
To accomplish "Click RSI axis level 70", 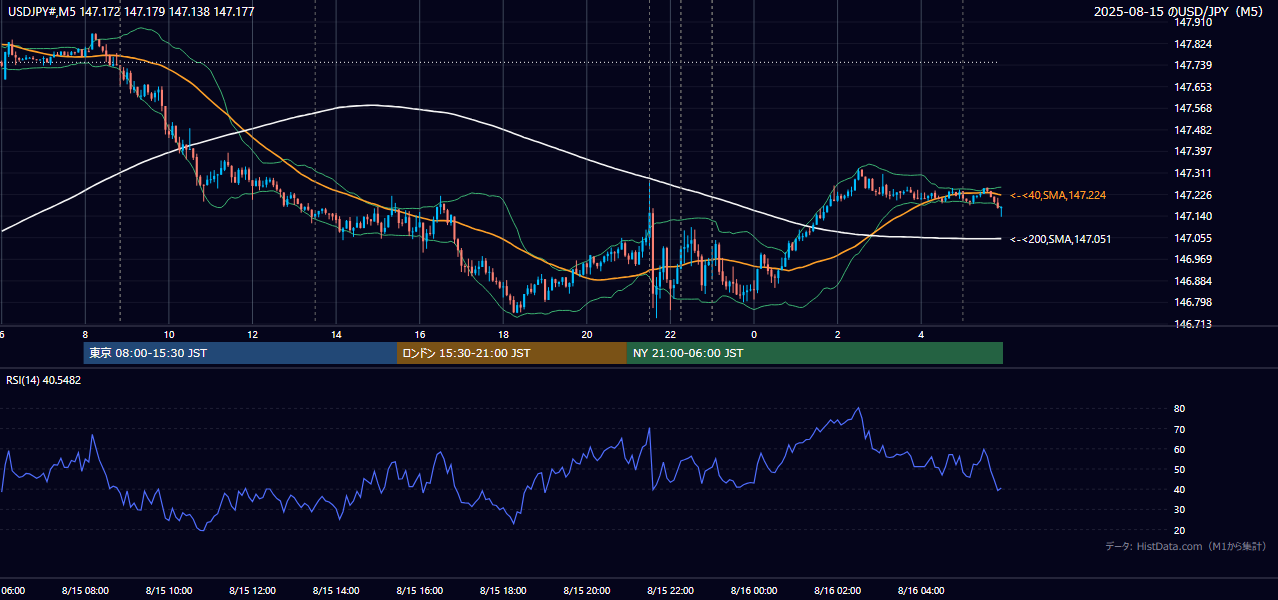I will (1179, 429).
